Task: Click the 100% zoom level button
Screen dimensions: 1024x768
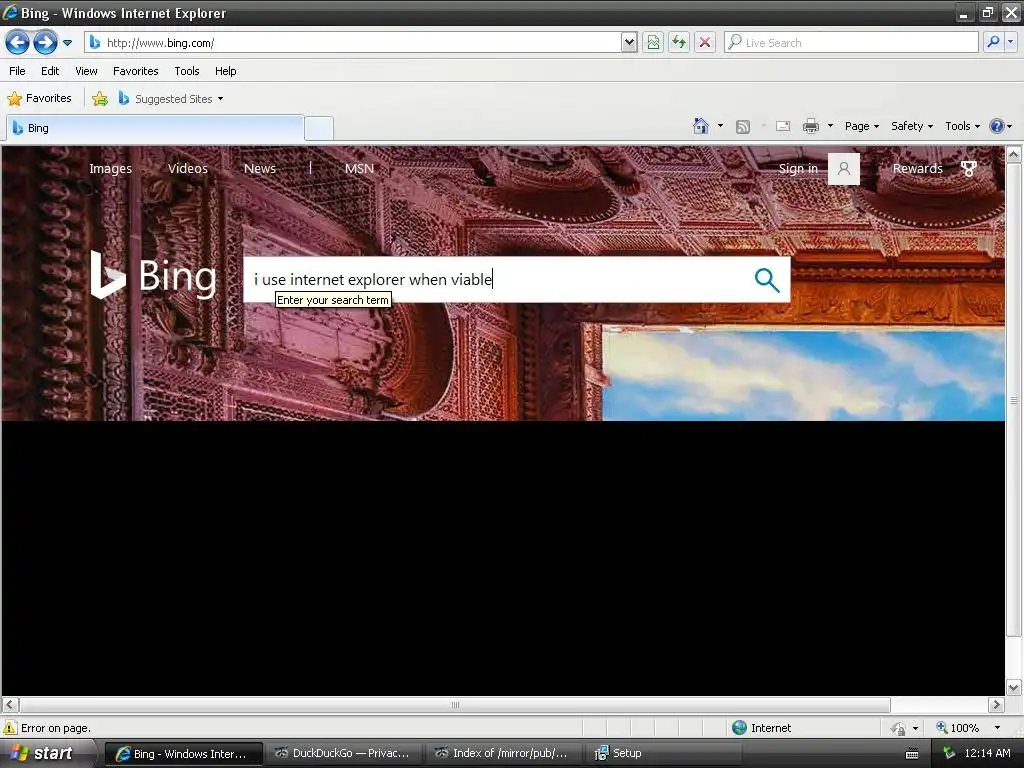Action: [957, 728]
